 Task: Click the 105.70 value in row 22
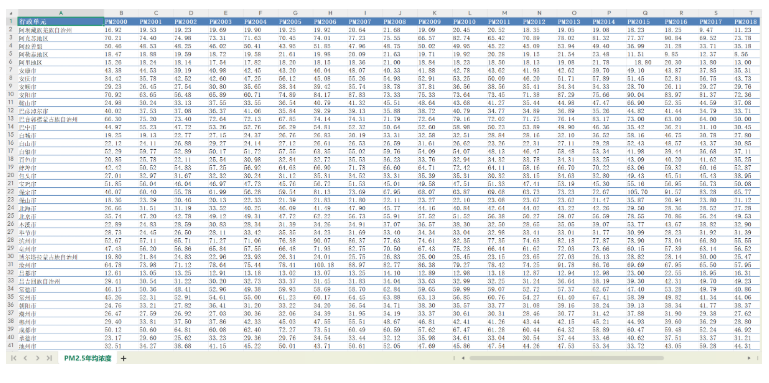point(644,192)
